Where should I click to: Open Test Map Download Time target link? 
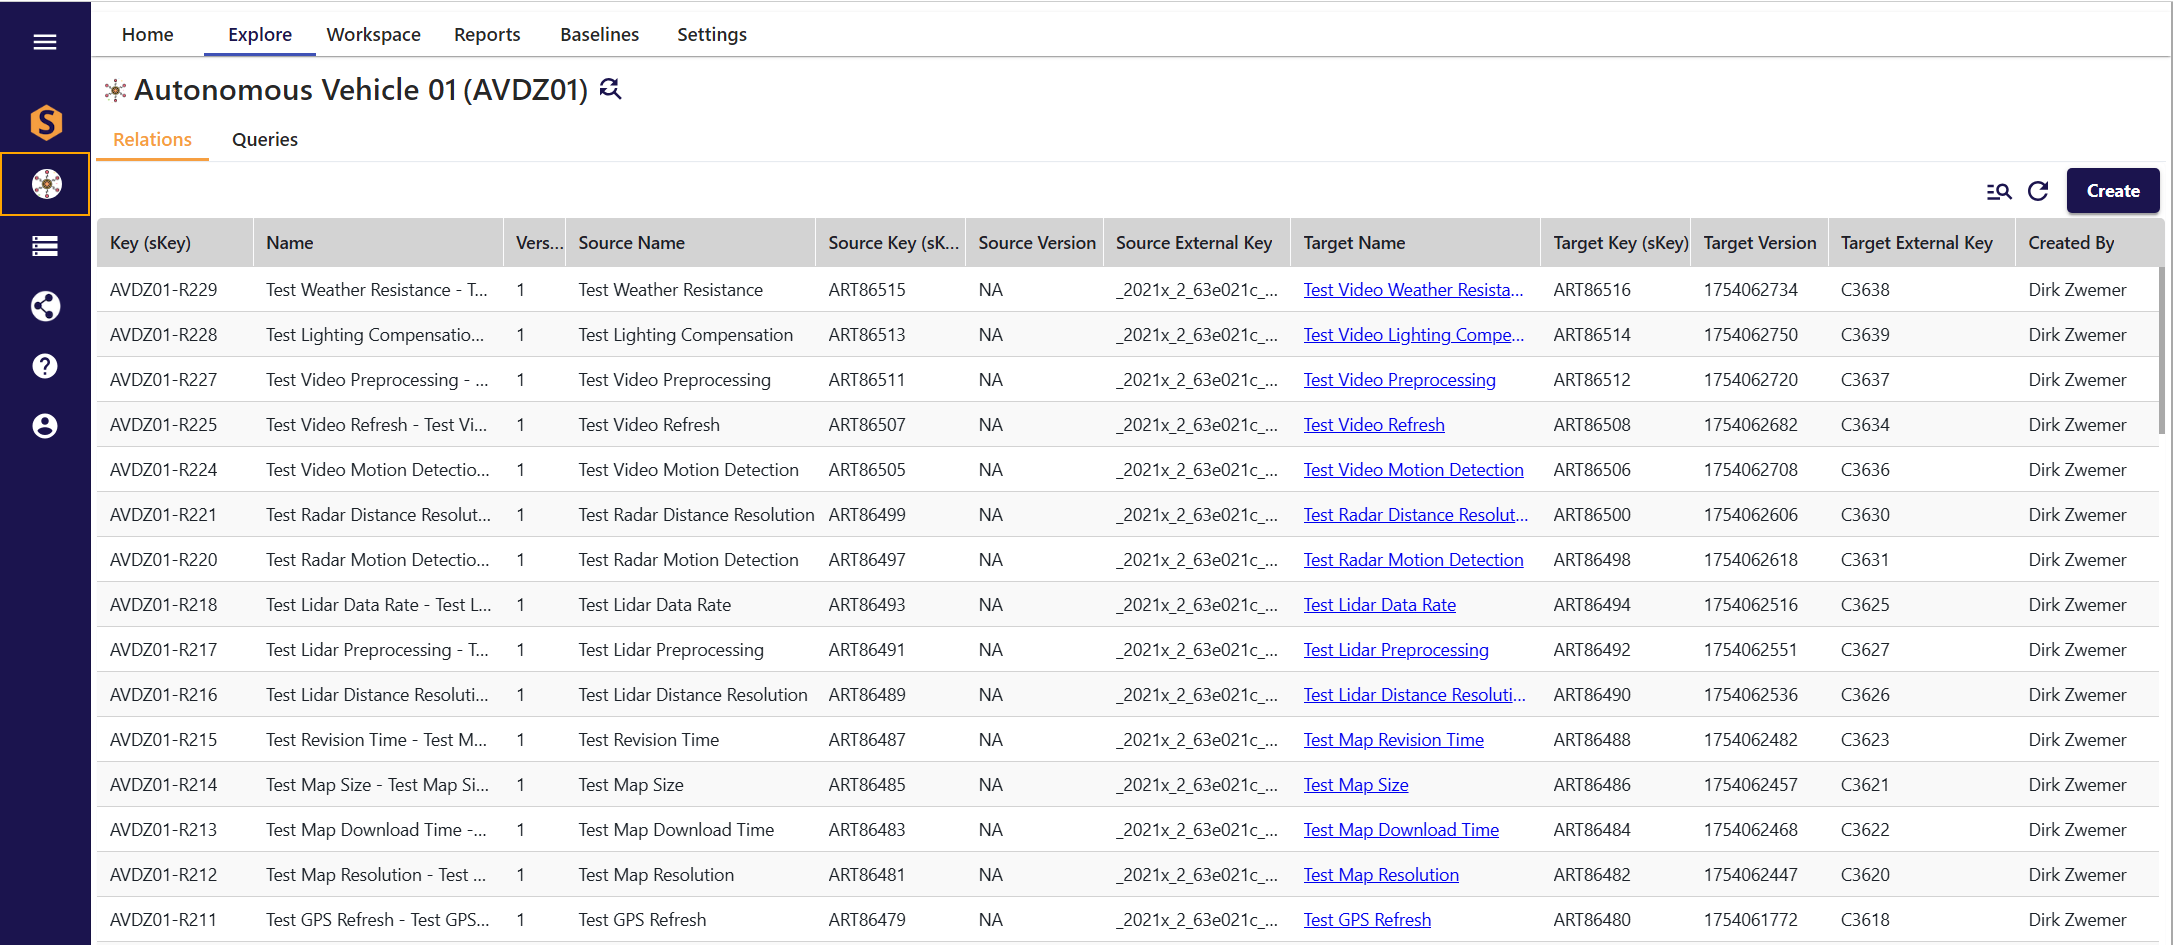point(1401,830)
